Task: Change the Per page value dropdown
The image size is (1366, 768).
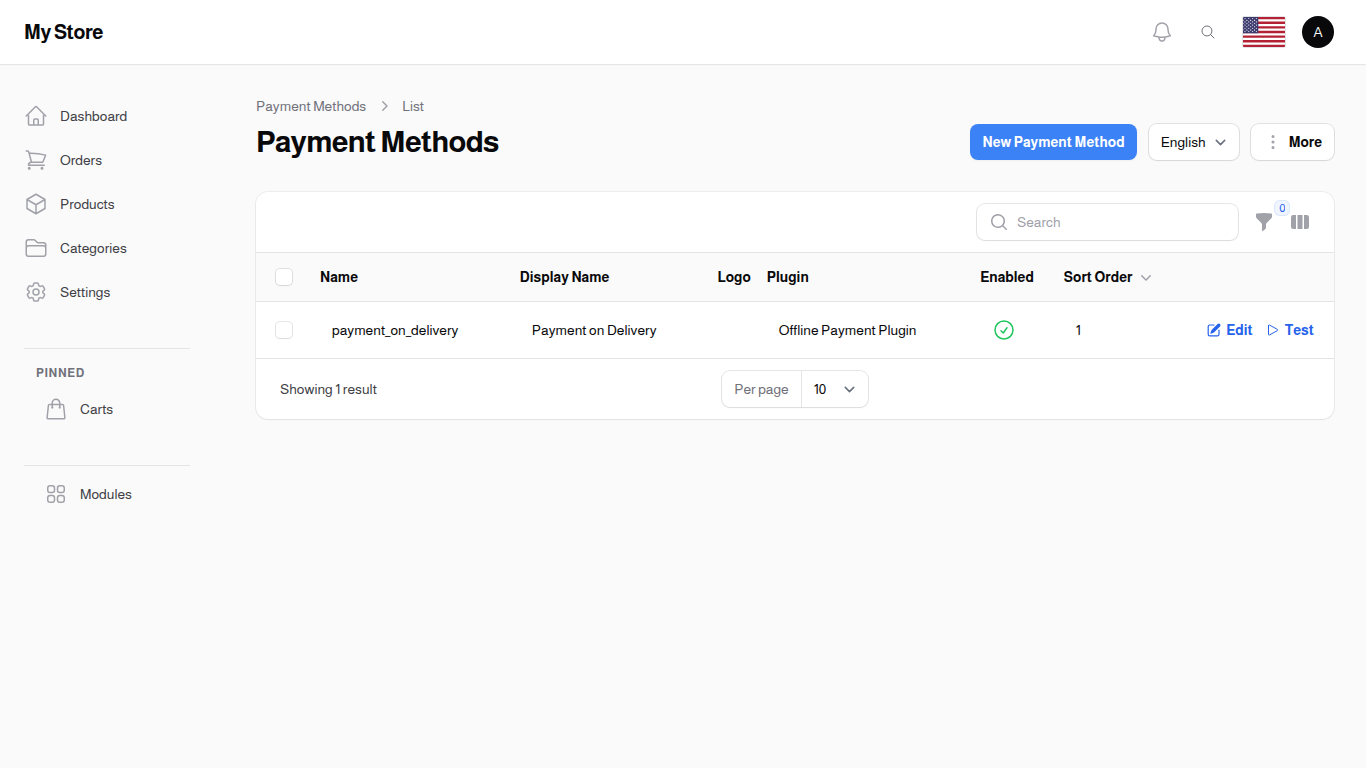Action: [834, 389]
